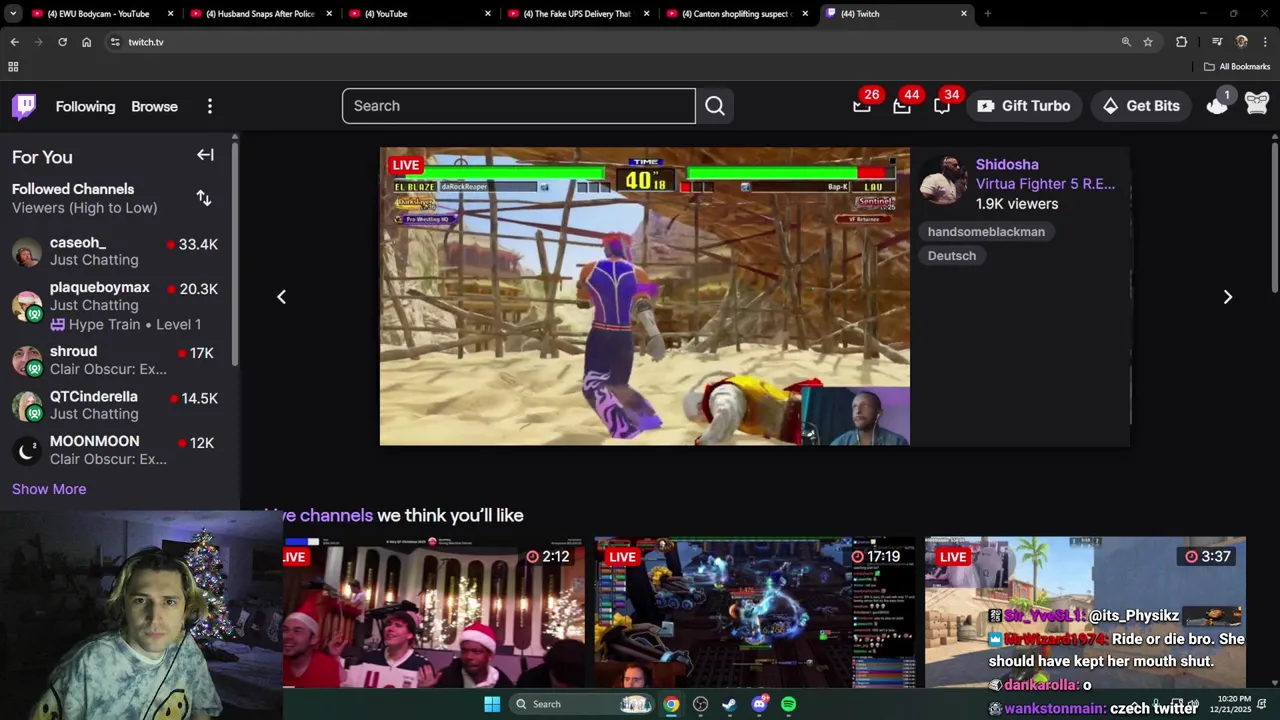Viewport: 1280px width, 720px height.
Task: Open a new browser tab
Action: [987, 14]
